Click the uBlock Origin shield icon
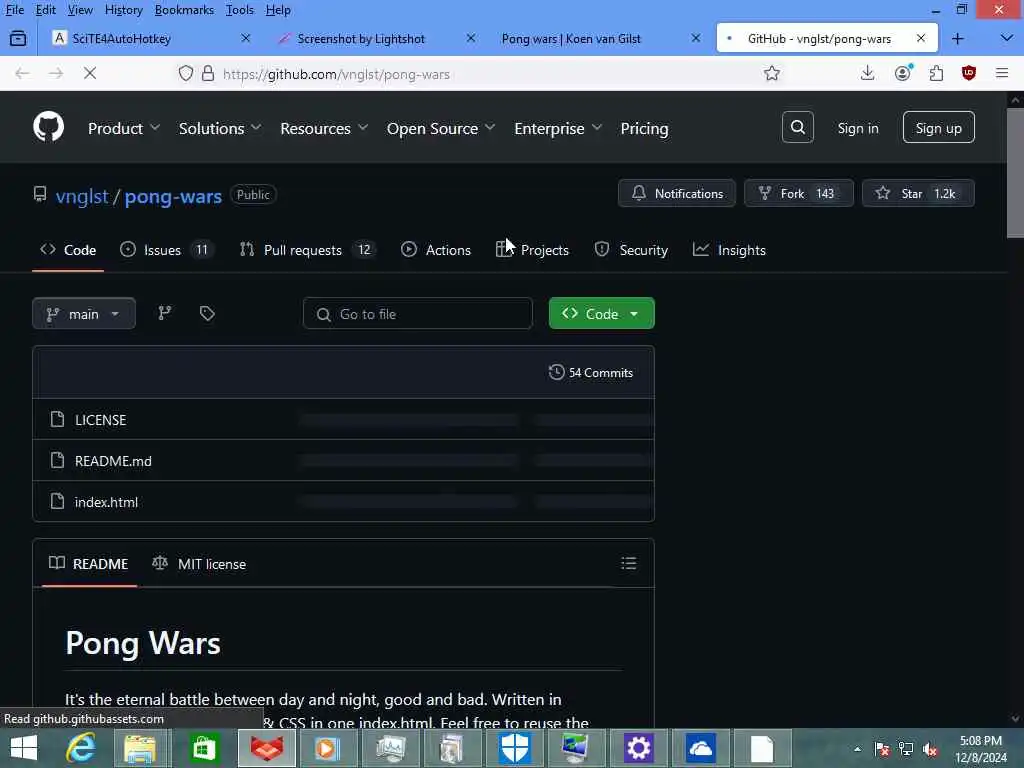1024x768 pixels. [x=969, y=73]
